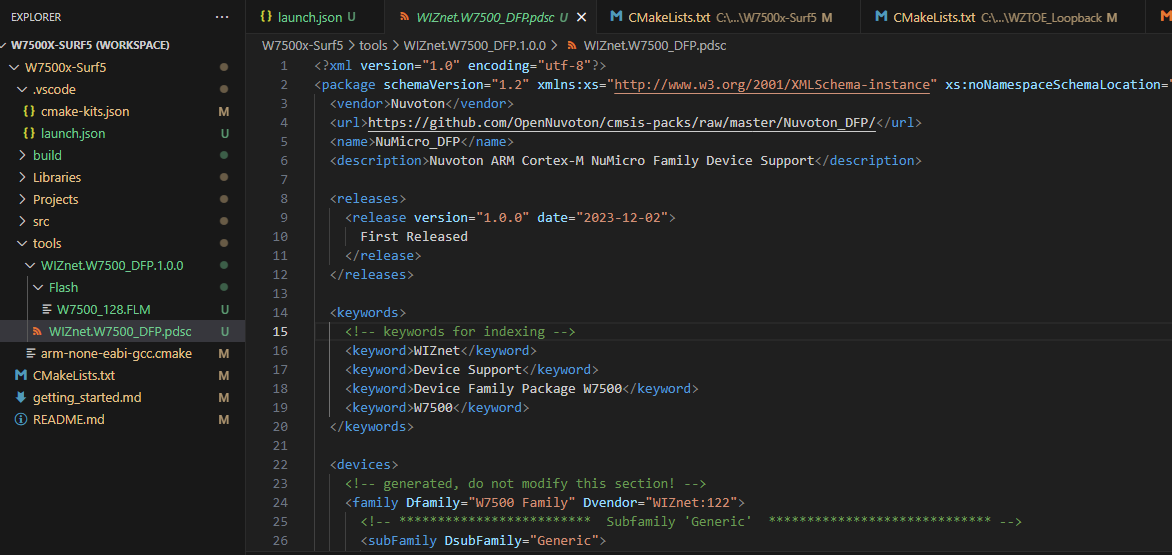Screen dimensions: 1172x555
Task: Follow the github OpenNuvoton cmsis-packs URL
Action: coord(621,123)
